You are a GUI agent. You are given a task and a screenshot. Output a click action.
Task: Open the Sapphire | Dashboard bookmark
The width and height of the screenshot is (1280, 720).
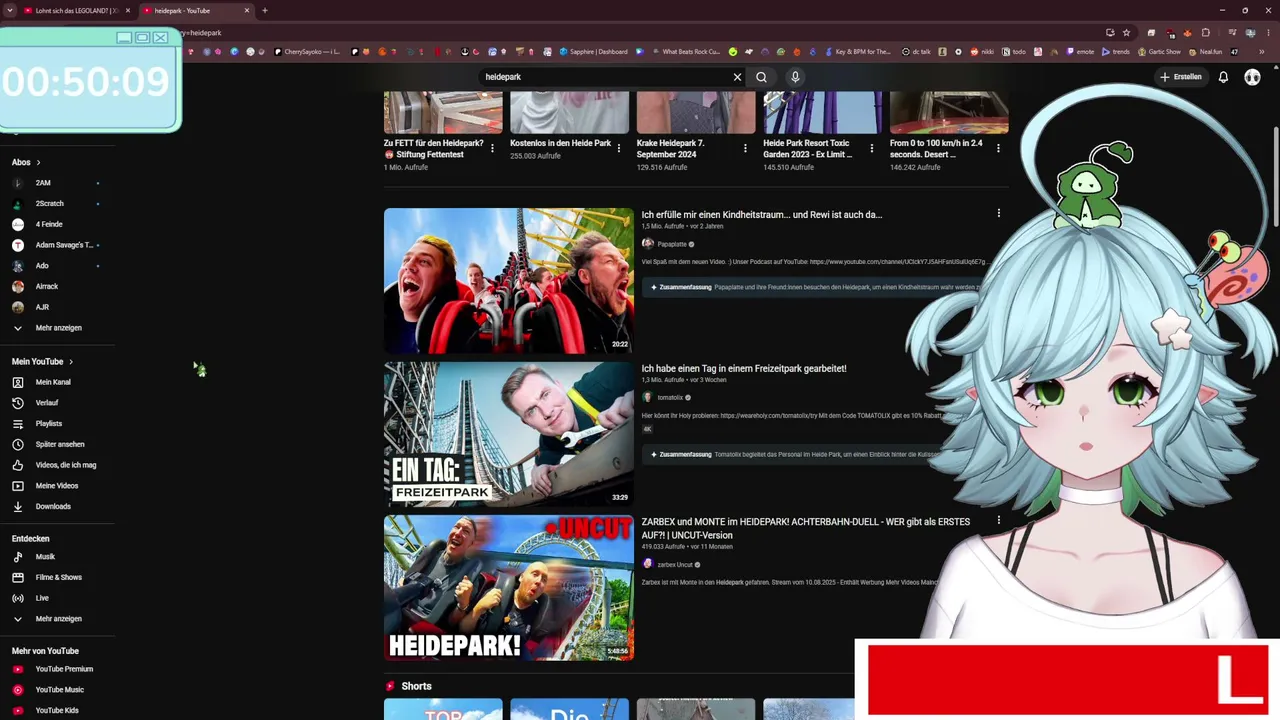[x=594, y=52]
